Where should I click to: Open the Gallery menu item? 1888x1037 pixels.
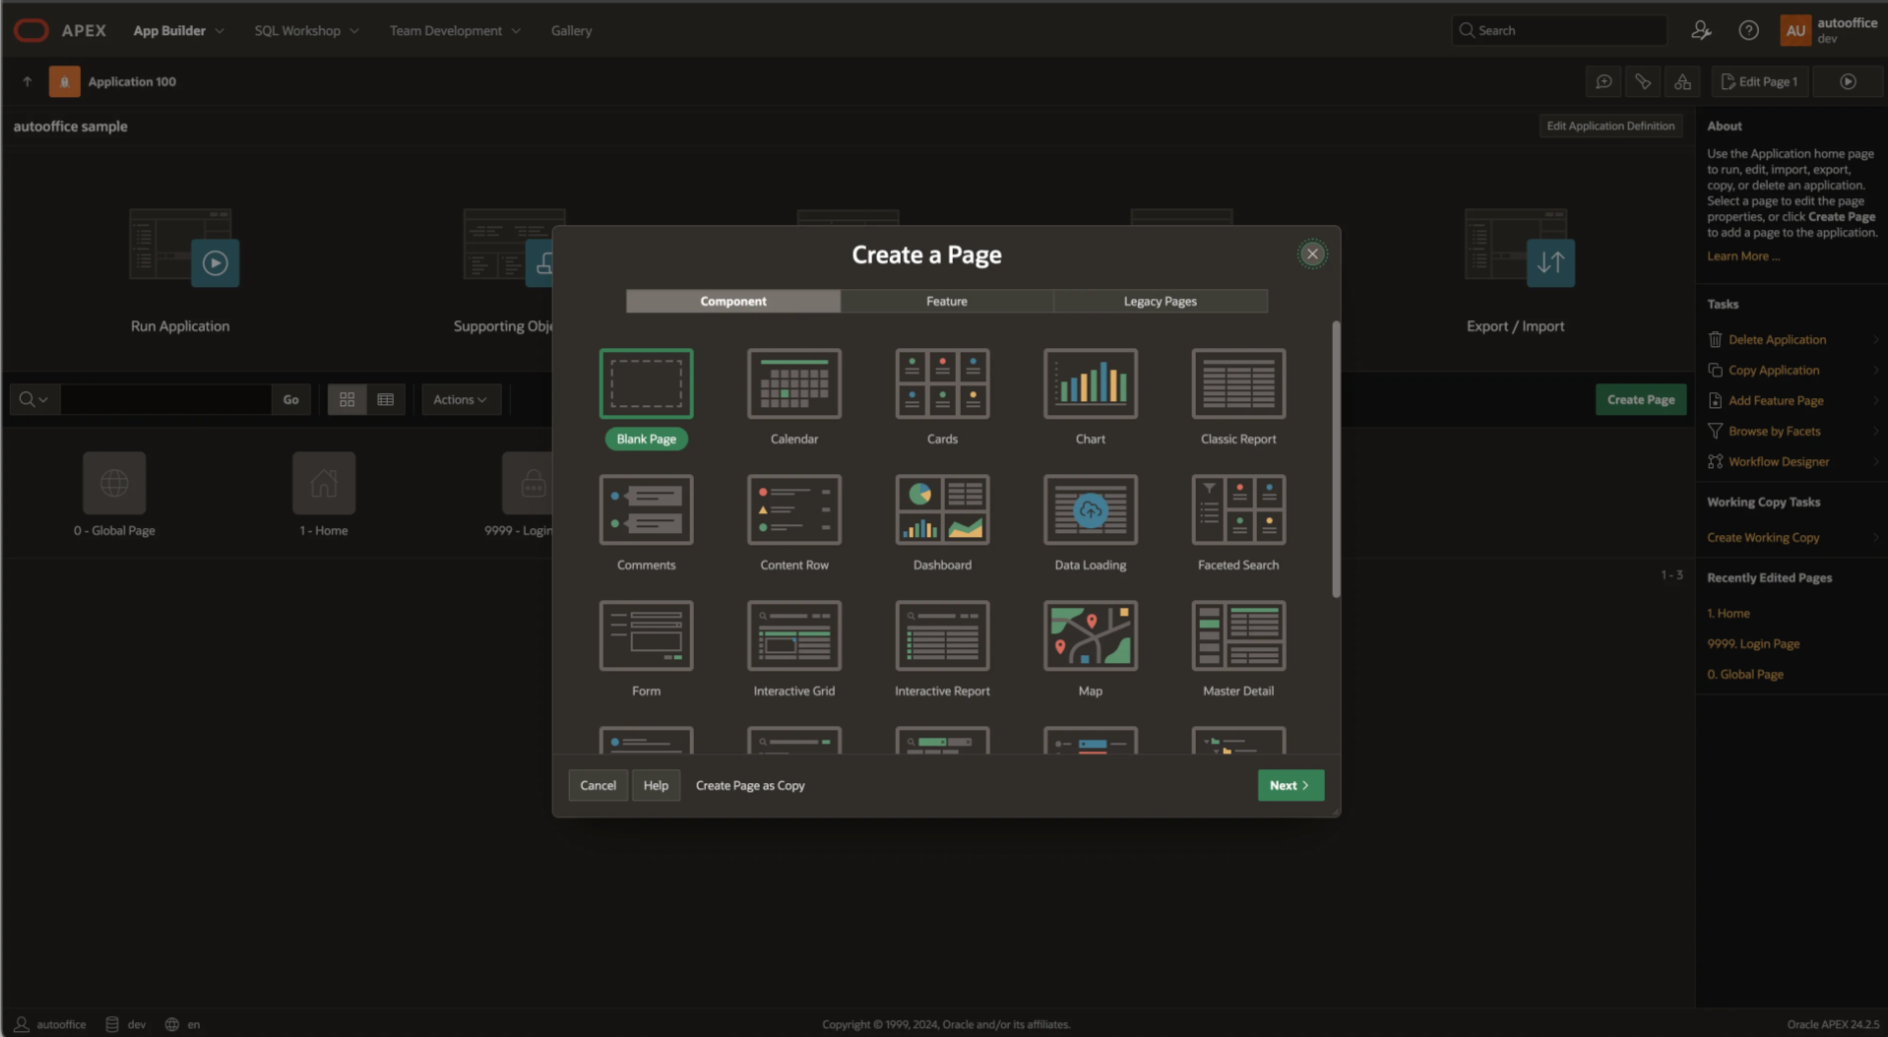[571, 30]
